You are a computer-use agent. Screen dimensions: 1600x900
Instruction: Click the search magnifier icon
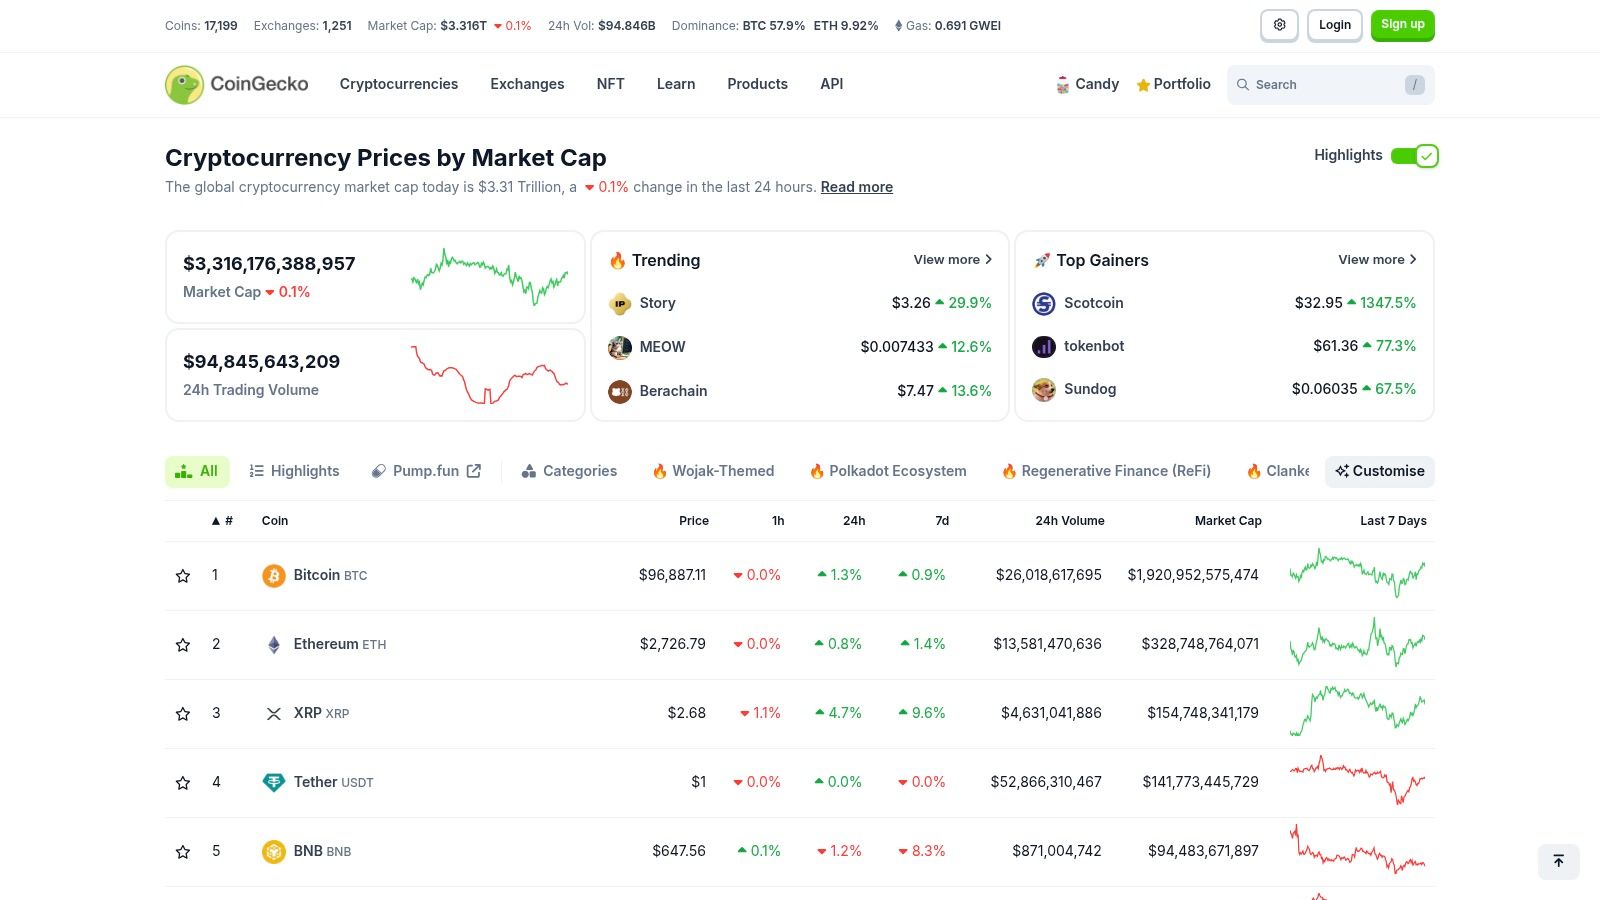(1243, 85)
